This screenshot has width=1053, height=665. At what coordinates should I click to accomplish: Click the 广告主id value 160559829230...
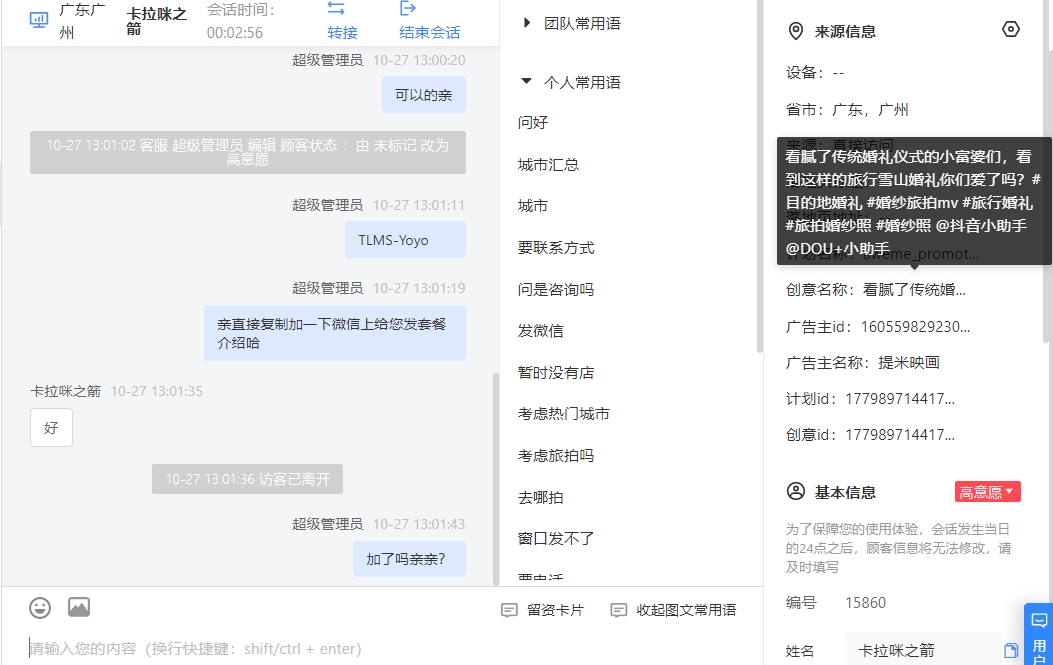pyautogui.click(x=915, y=326)
